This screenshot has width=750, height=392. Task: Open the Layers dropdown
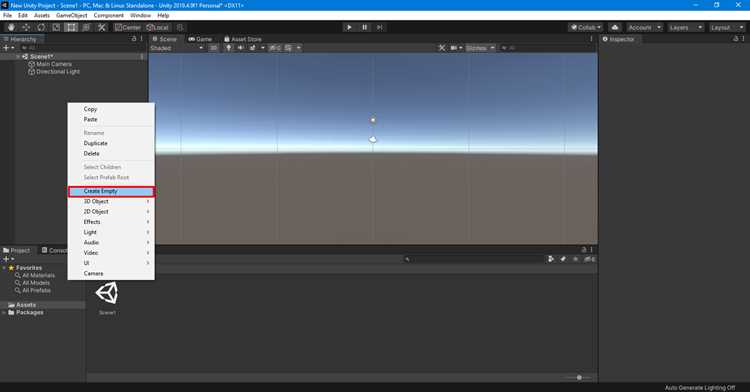tap(686, 27)
